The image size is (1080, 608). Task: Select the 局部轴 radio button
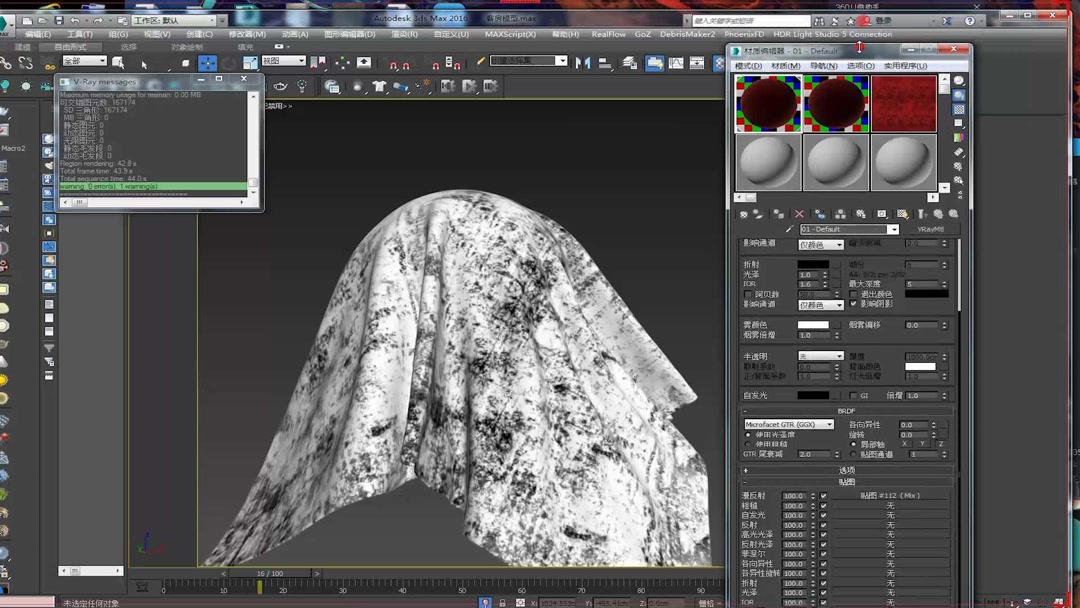(x=853, y=444)
